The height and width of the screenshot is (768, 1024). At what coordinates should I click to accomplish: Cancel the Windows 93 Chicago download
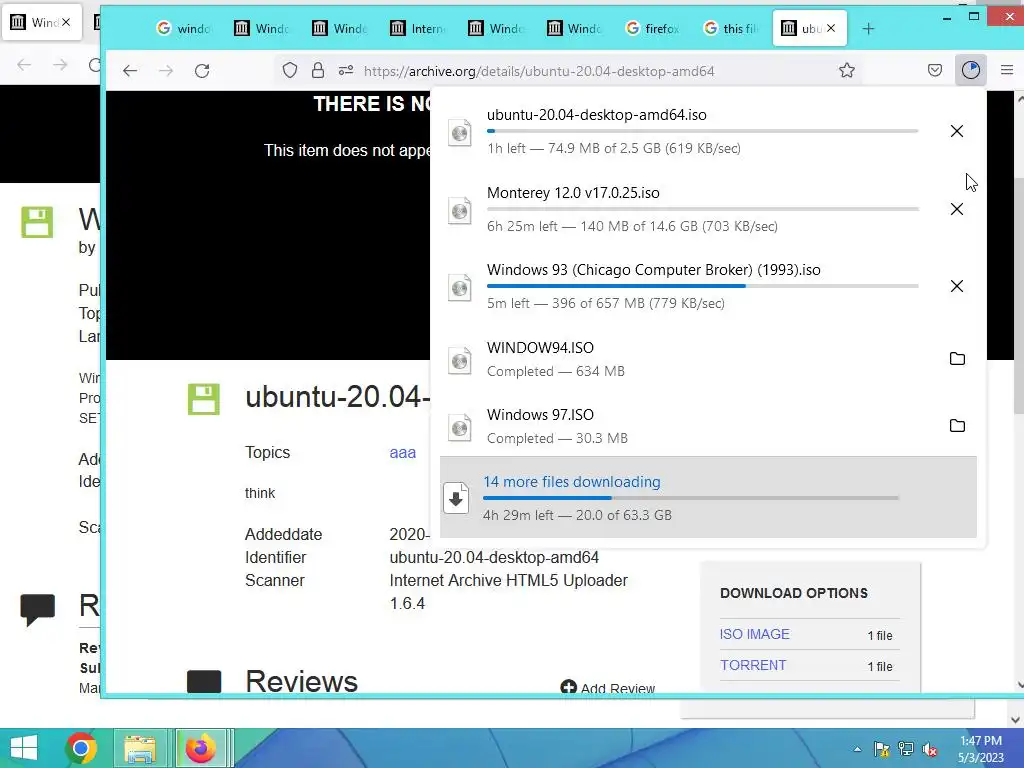click(x=957, y=286)
